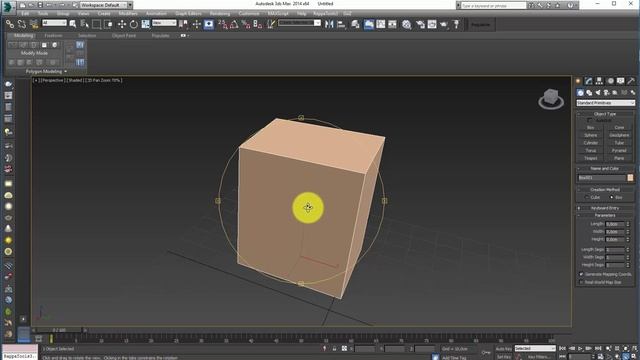The width and height of the screenshot is (640, 360).
Task: Select the Shapes category icon
Action: point(589,93)
